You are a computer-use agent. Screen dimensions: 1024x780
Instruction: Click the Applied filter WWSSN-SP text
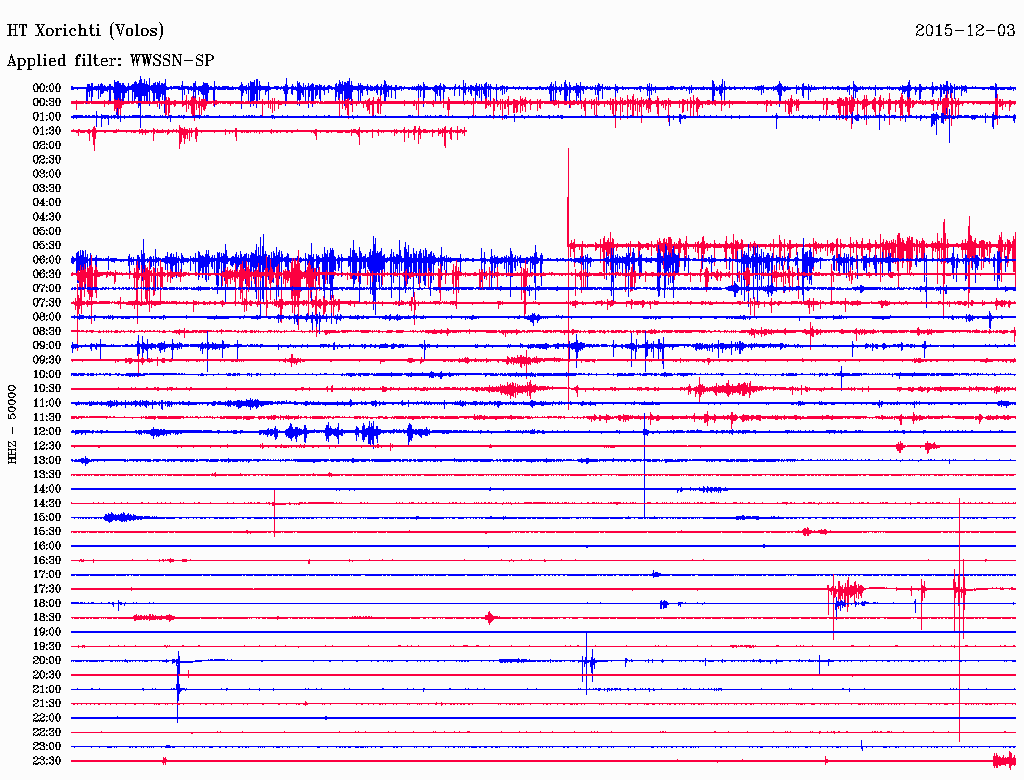pos(110,61)
